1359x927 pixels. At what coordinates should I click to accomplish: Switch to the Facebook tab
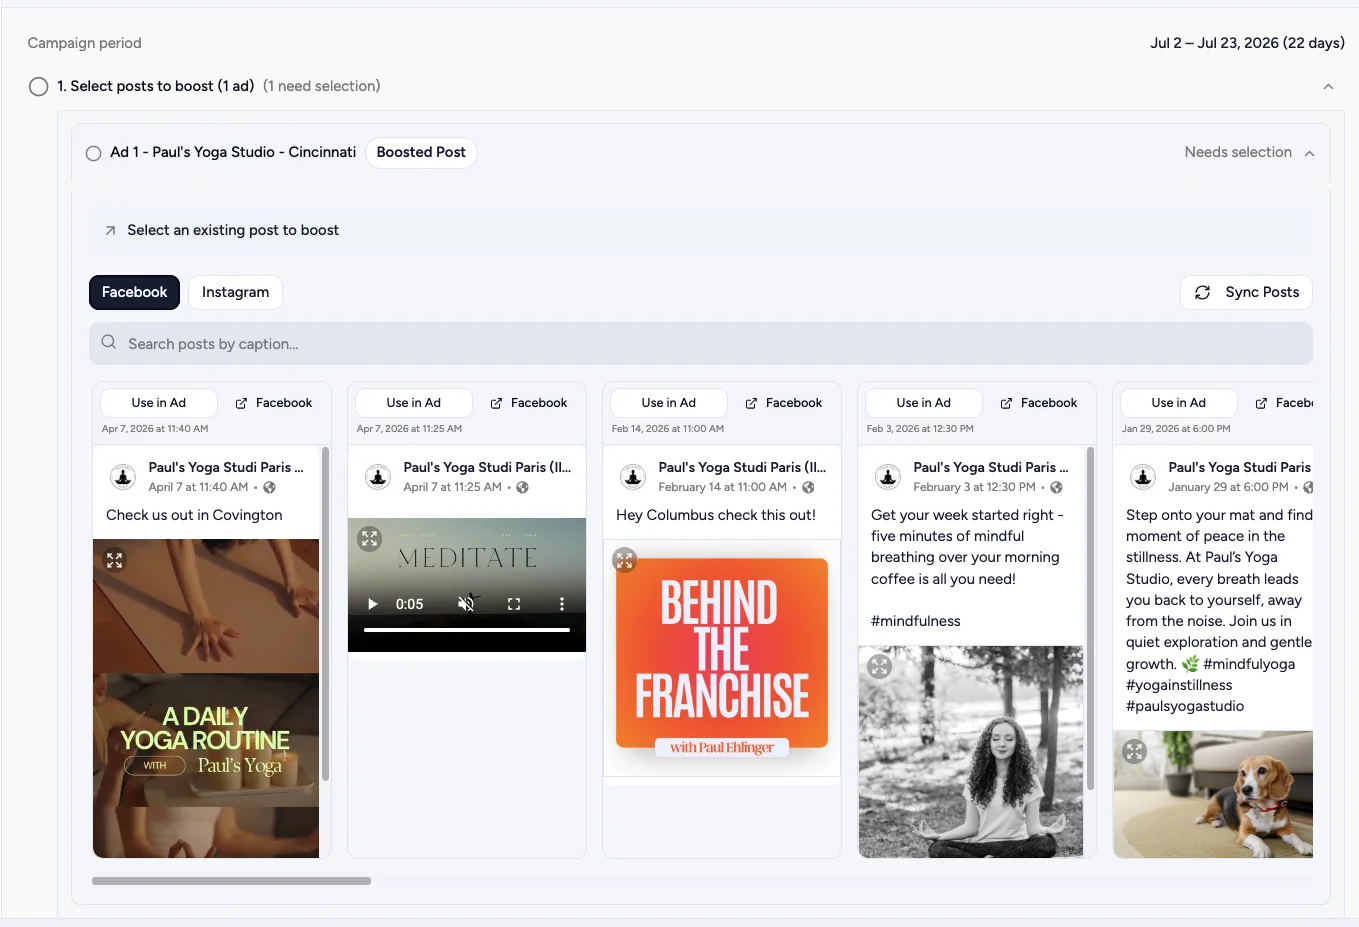134,292
